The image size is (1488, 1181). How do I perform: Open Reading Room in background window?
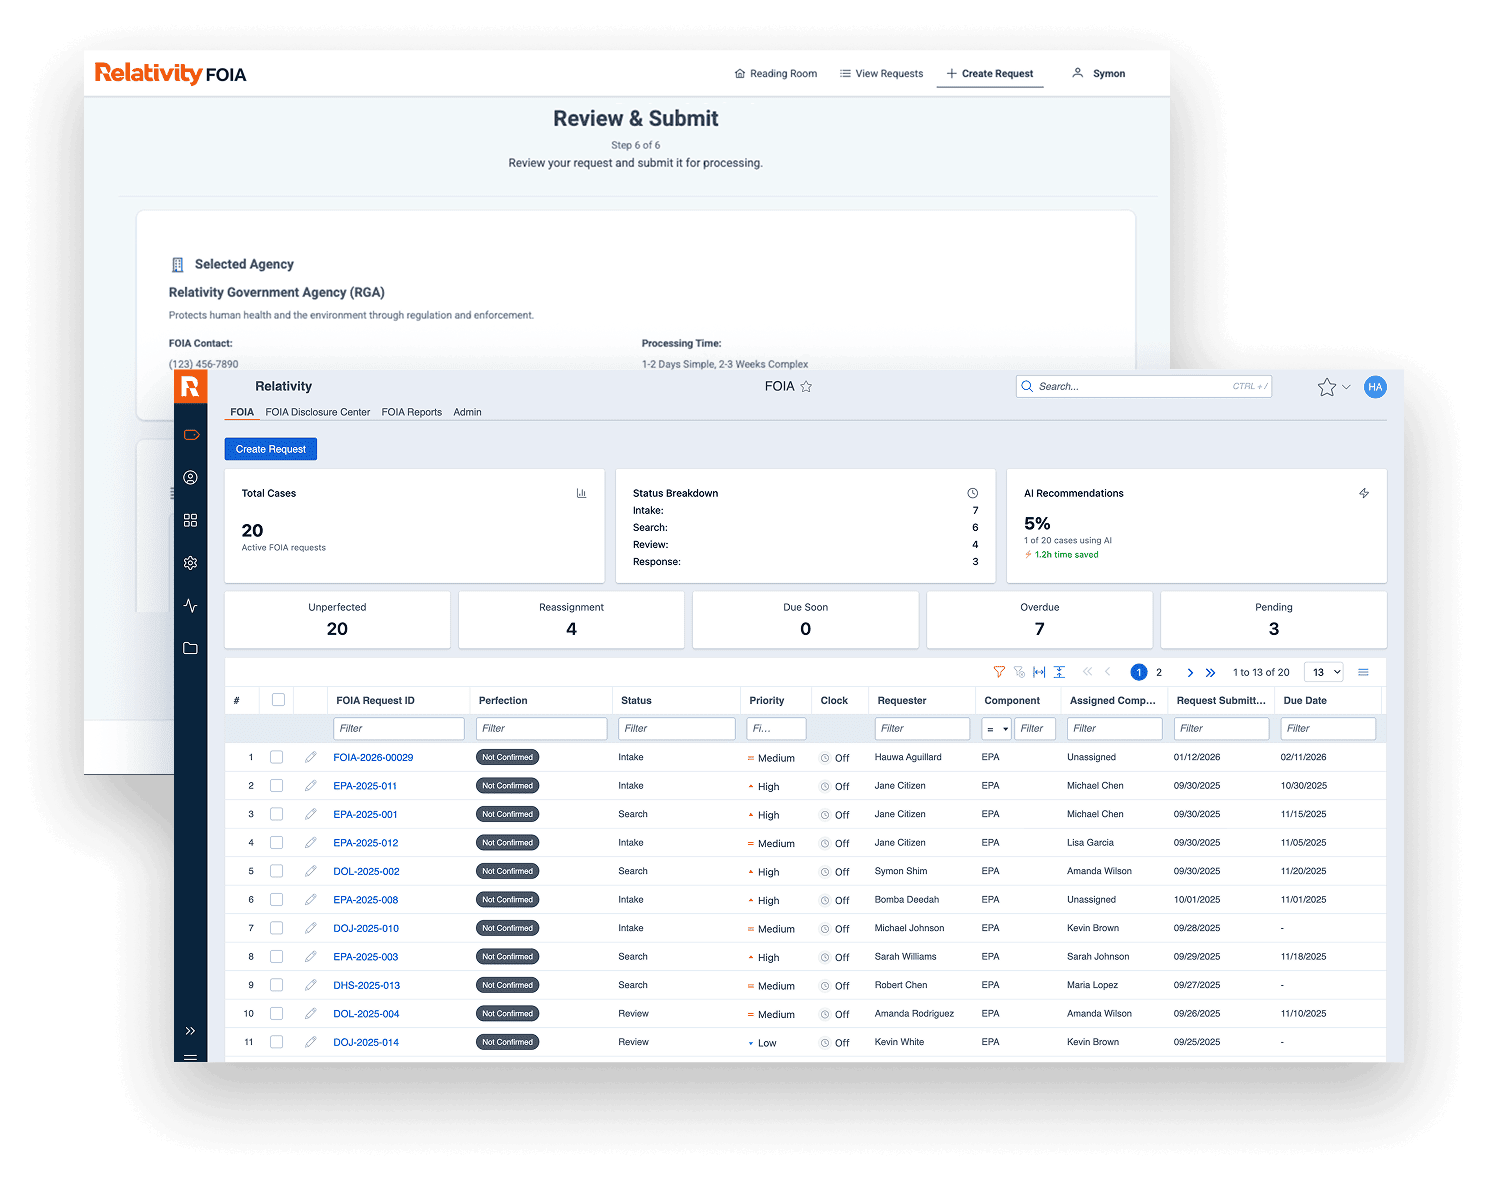(776, 73)
